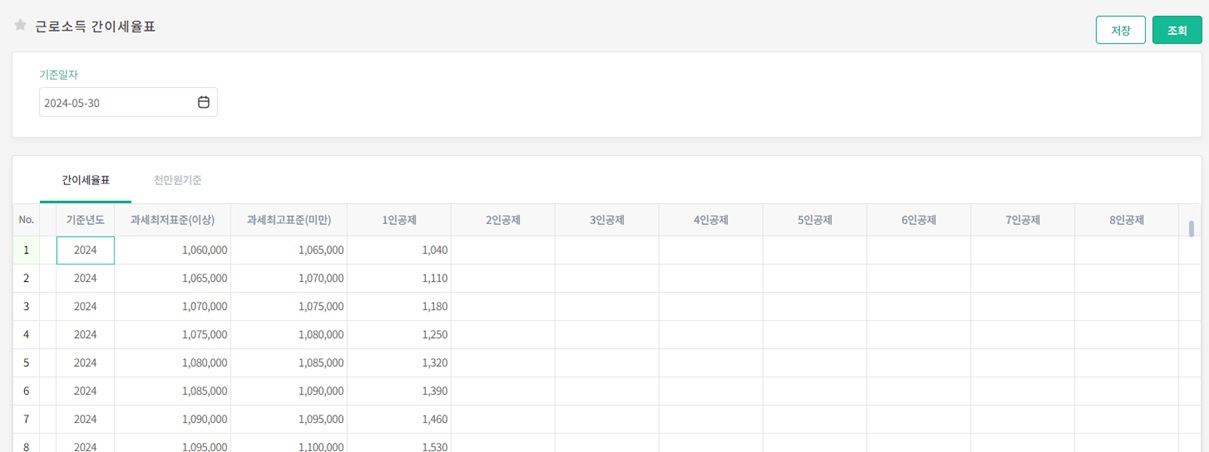Select row number 1 in the grid
The height and width of the screenshot is (452, 1209).
point(26,250)
